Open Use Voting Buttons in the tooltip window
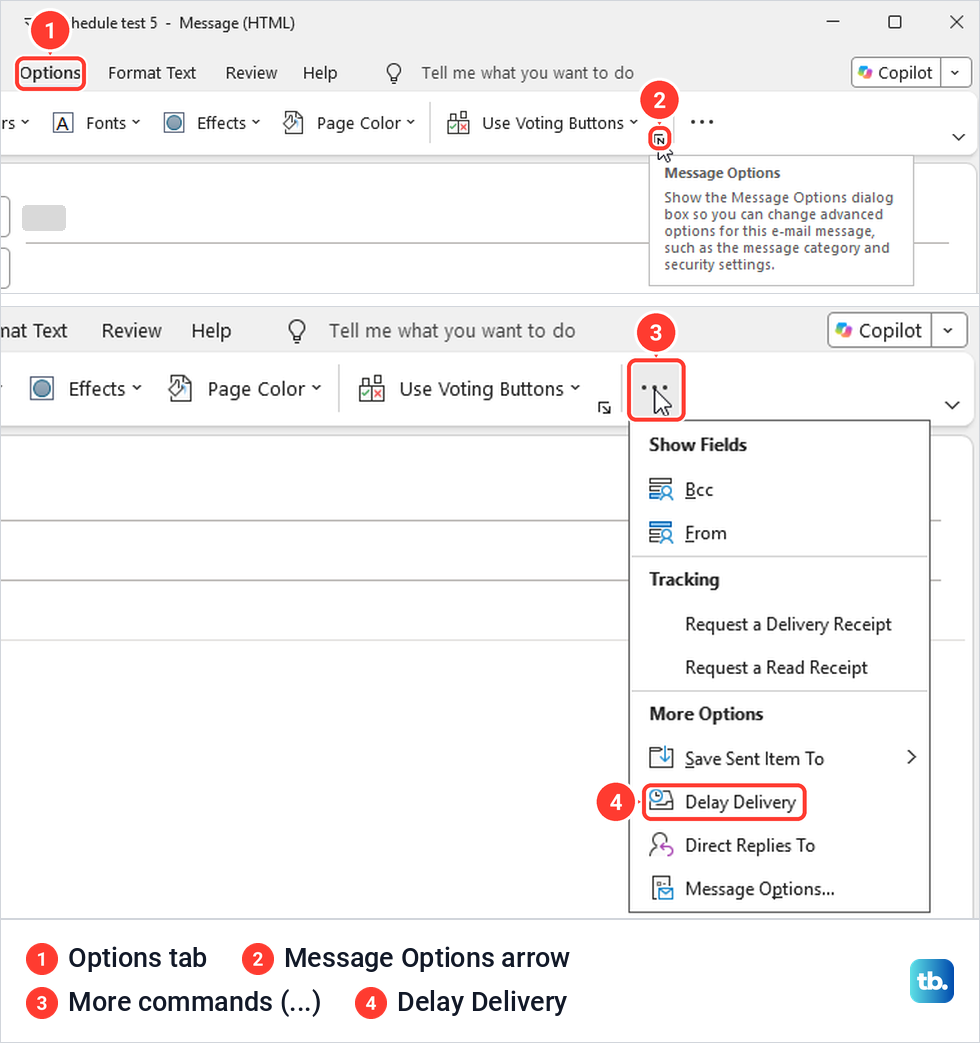 543,123
